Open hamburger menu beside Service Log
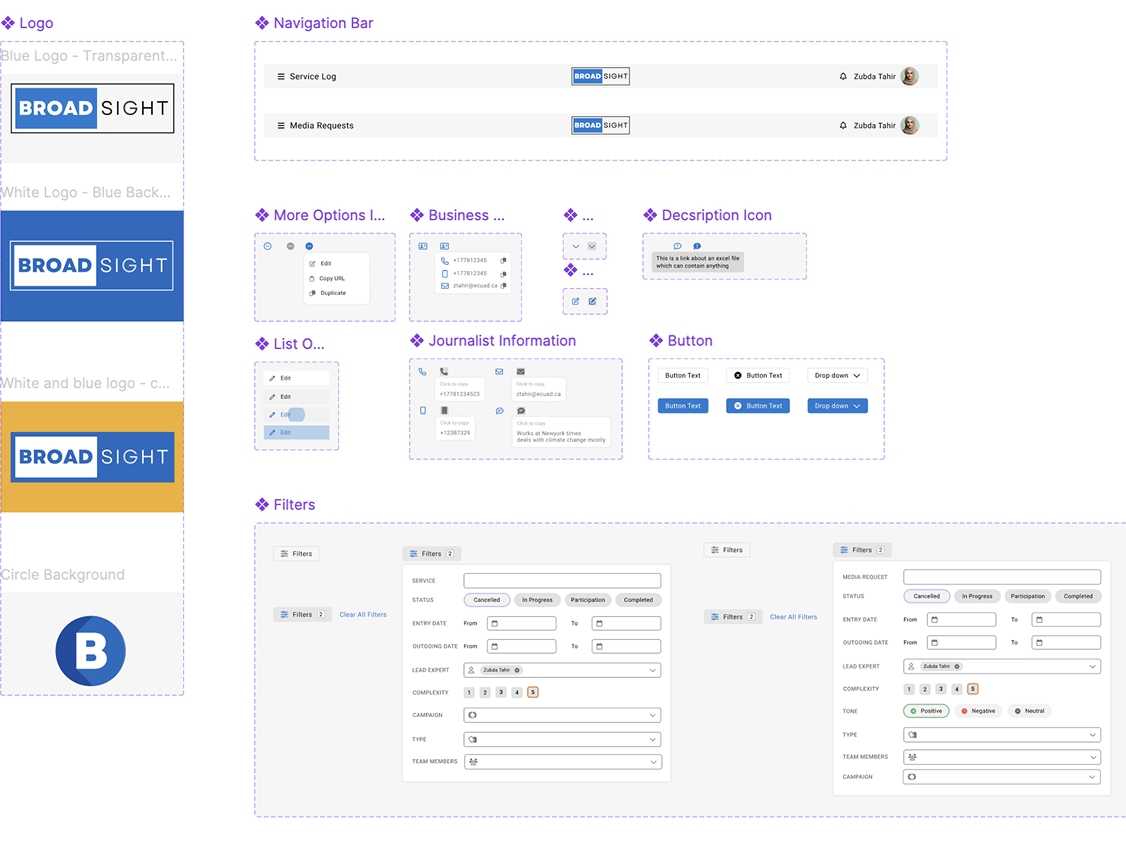The width and height of the screenshot is (1126, 843). (x=281, y=76)
